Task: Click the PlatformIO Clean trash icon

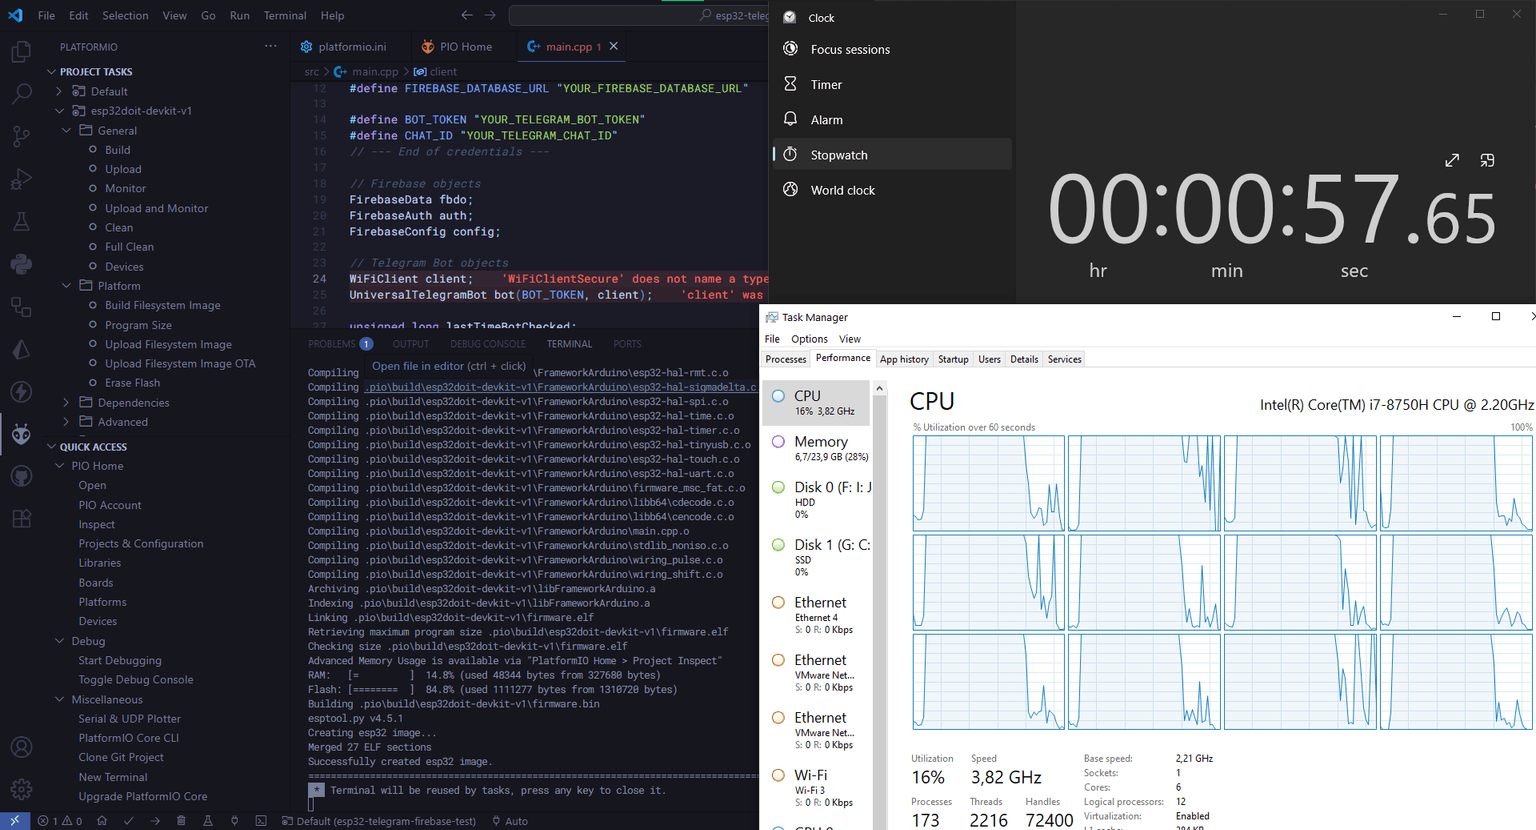Action: coord(181,821)
